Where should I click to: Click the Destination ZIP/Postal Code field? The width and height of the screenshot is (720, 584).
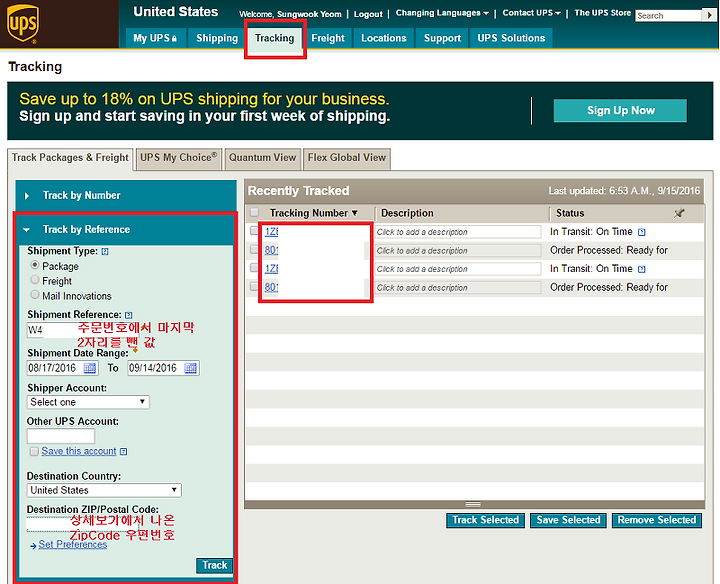(x=83, y=524)
